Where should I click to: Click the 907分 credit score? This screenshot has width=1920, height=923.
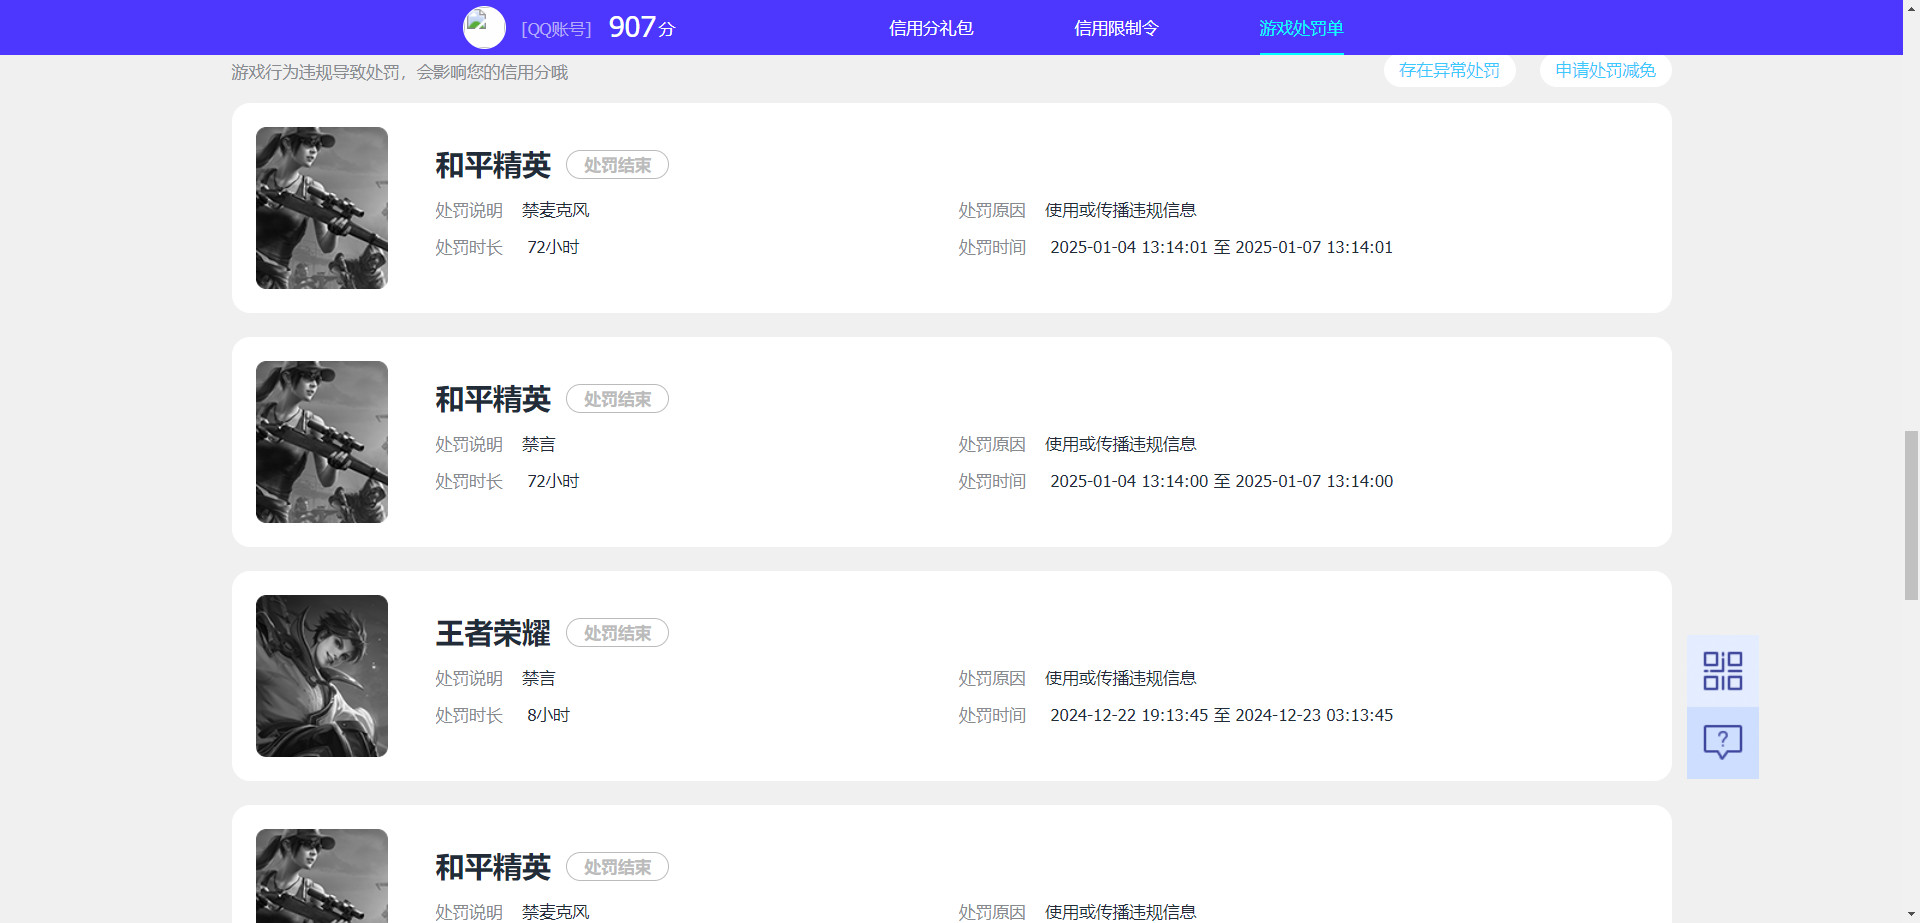pos(641,27)
